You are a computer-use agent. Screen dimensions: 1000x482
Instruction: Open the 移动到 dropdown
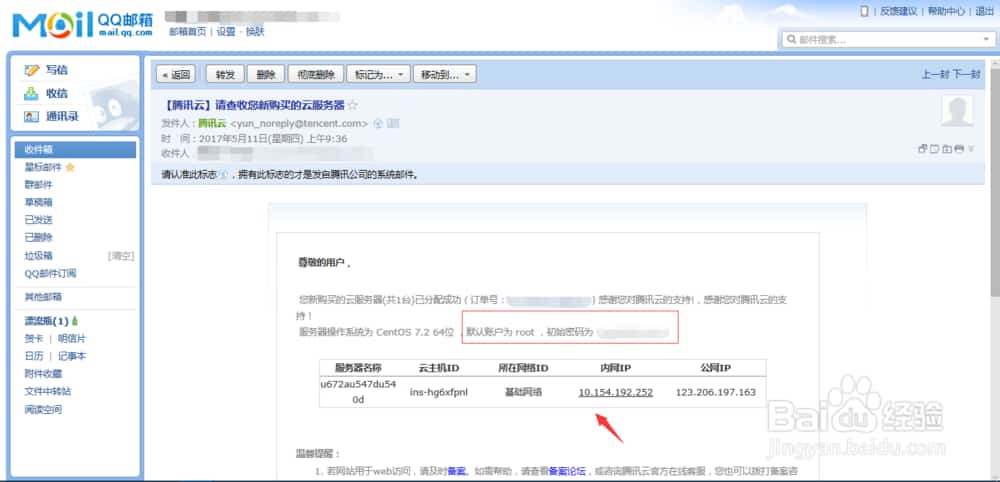click(x=446, y=74)
